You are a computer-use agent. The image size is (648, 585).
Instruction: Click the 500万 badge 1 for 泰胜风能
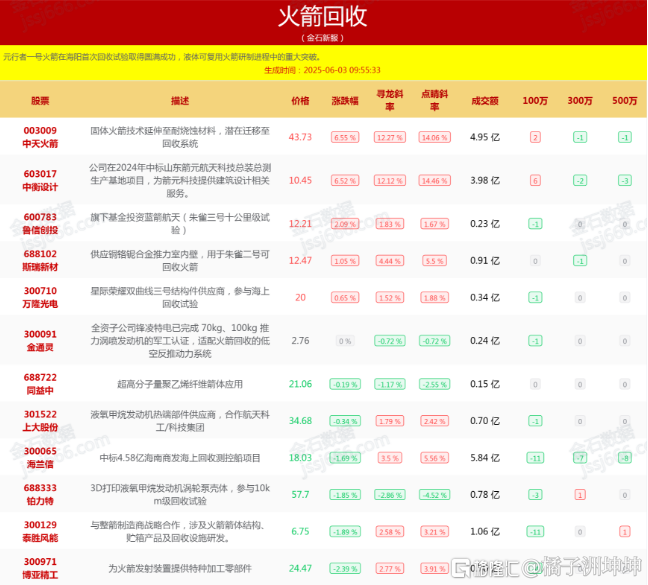[625, 532]
